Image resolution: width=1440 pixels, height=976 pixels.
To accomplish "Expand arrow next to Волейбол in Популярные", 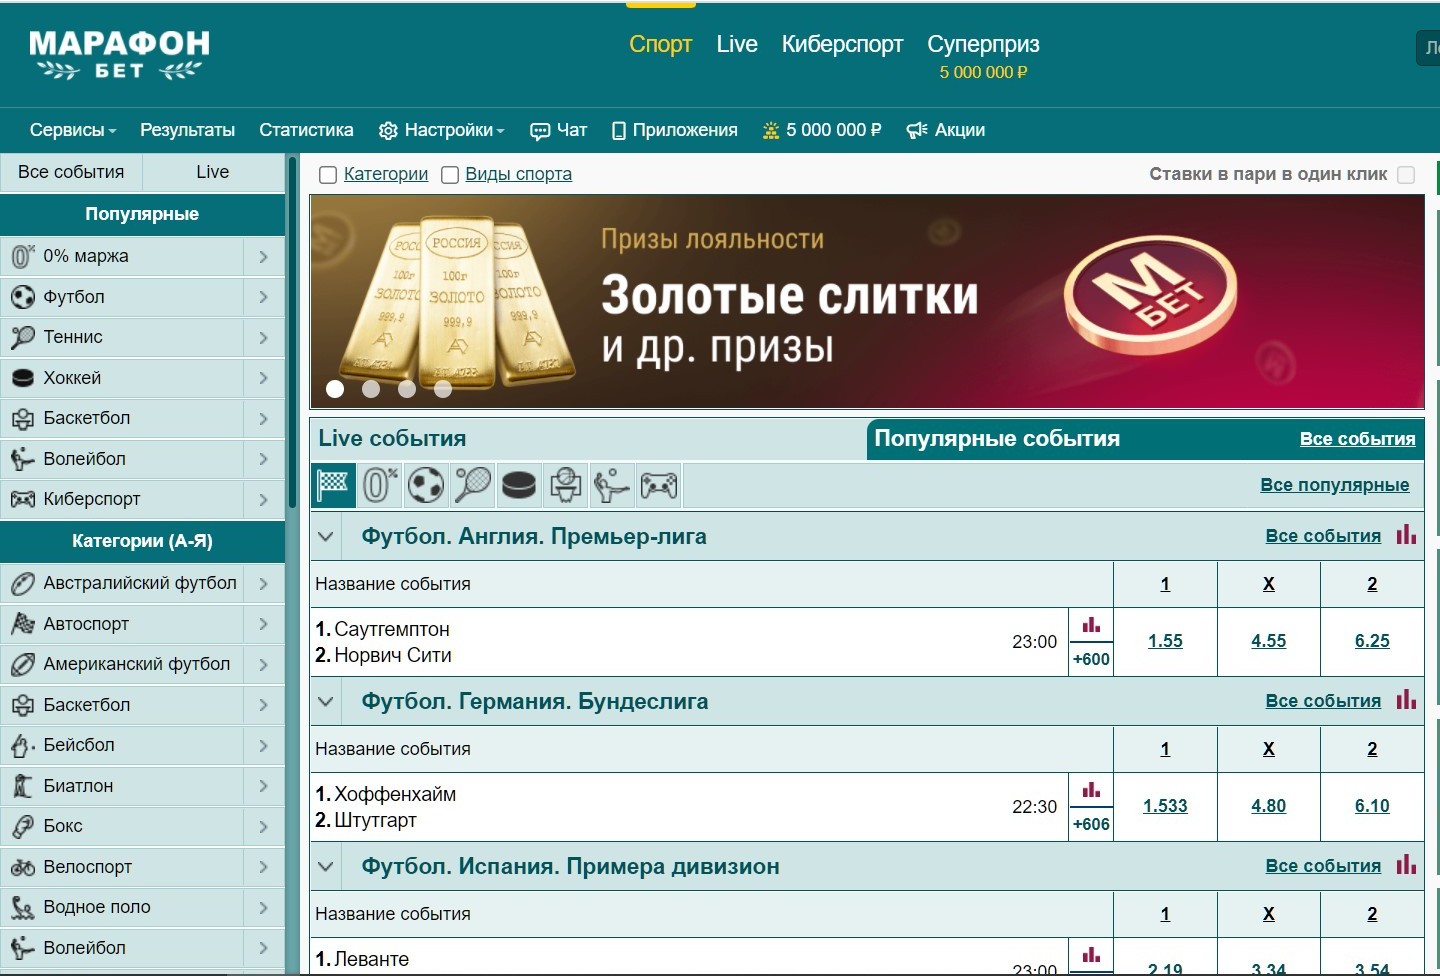I will coord(264,459).
